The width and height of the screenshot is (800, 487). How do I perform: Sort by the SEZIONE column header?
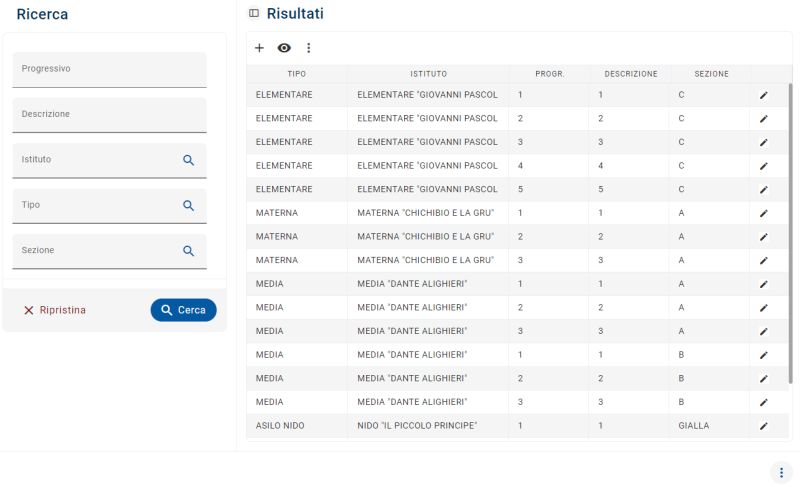pos(711,74)
